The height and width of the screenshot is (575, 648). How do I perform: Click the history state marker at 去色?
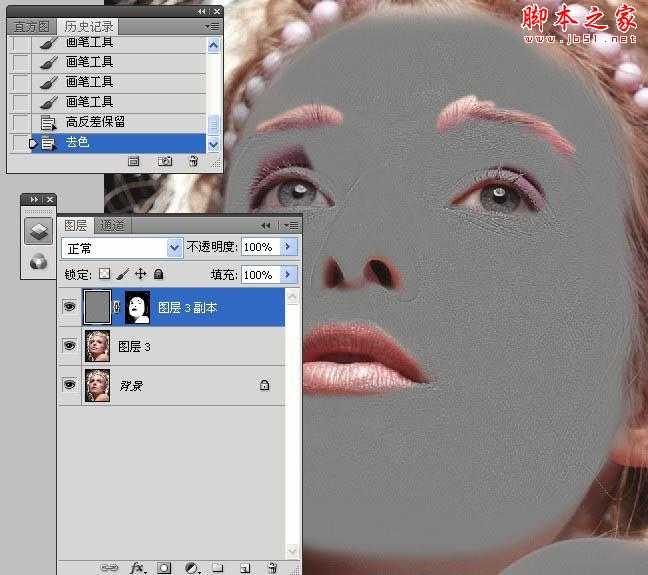point(33,143)
